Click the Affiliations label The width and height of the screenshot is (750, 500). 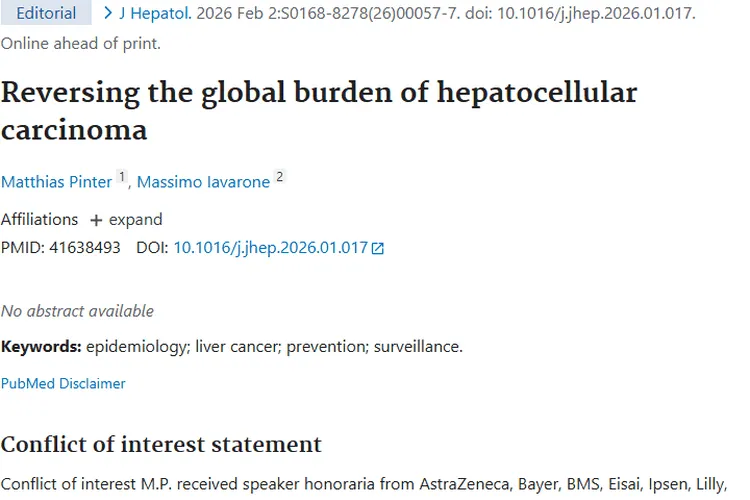pos(39,220)
